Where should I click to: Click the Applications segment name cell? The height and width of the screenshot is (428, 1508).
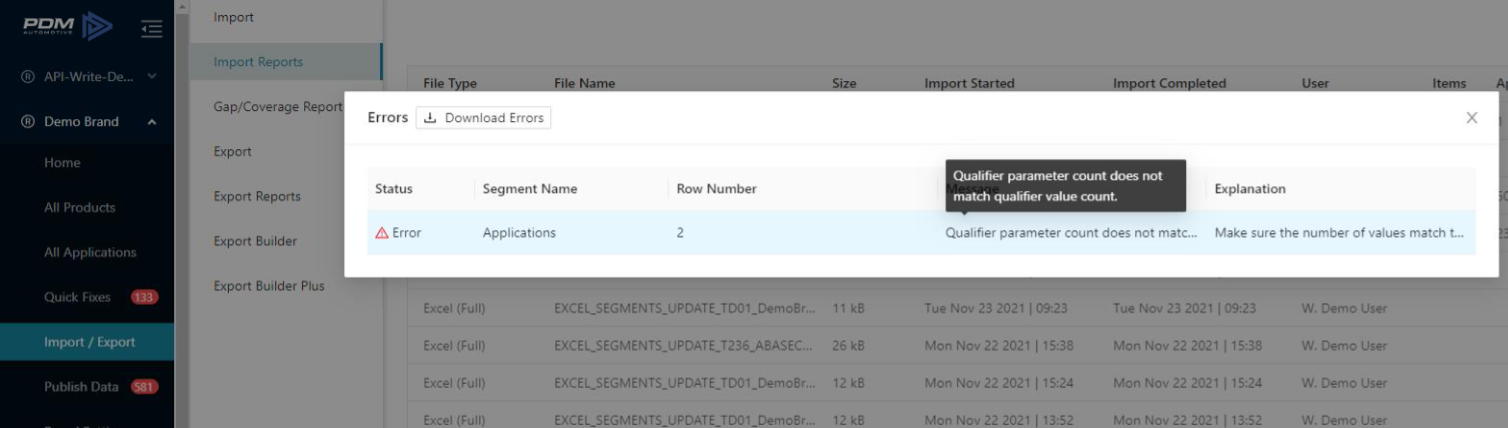[519, 233]
